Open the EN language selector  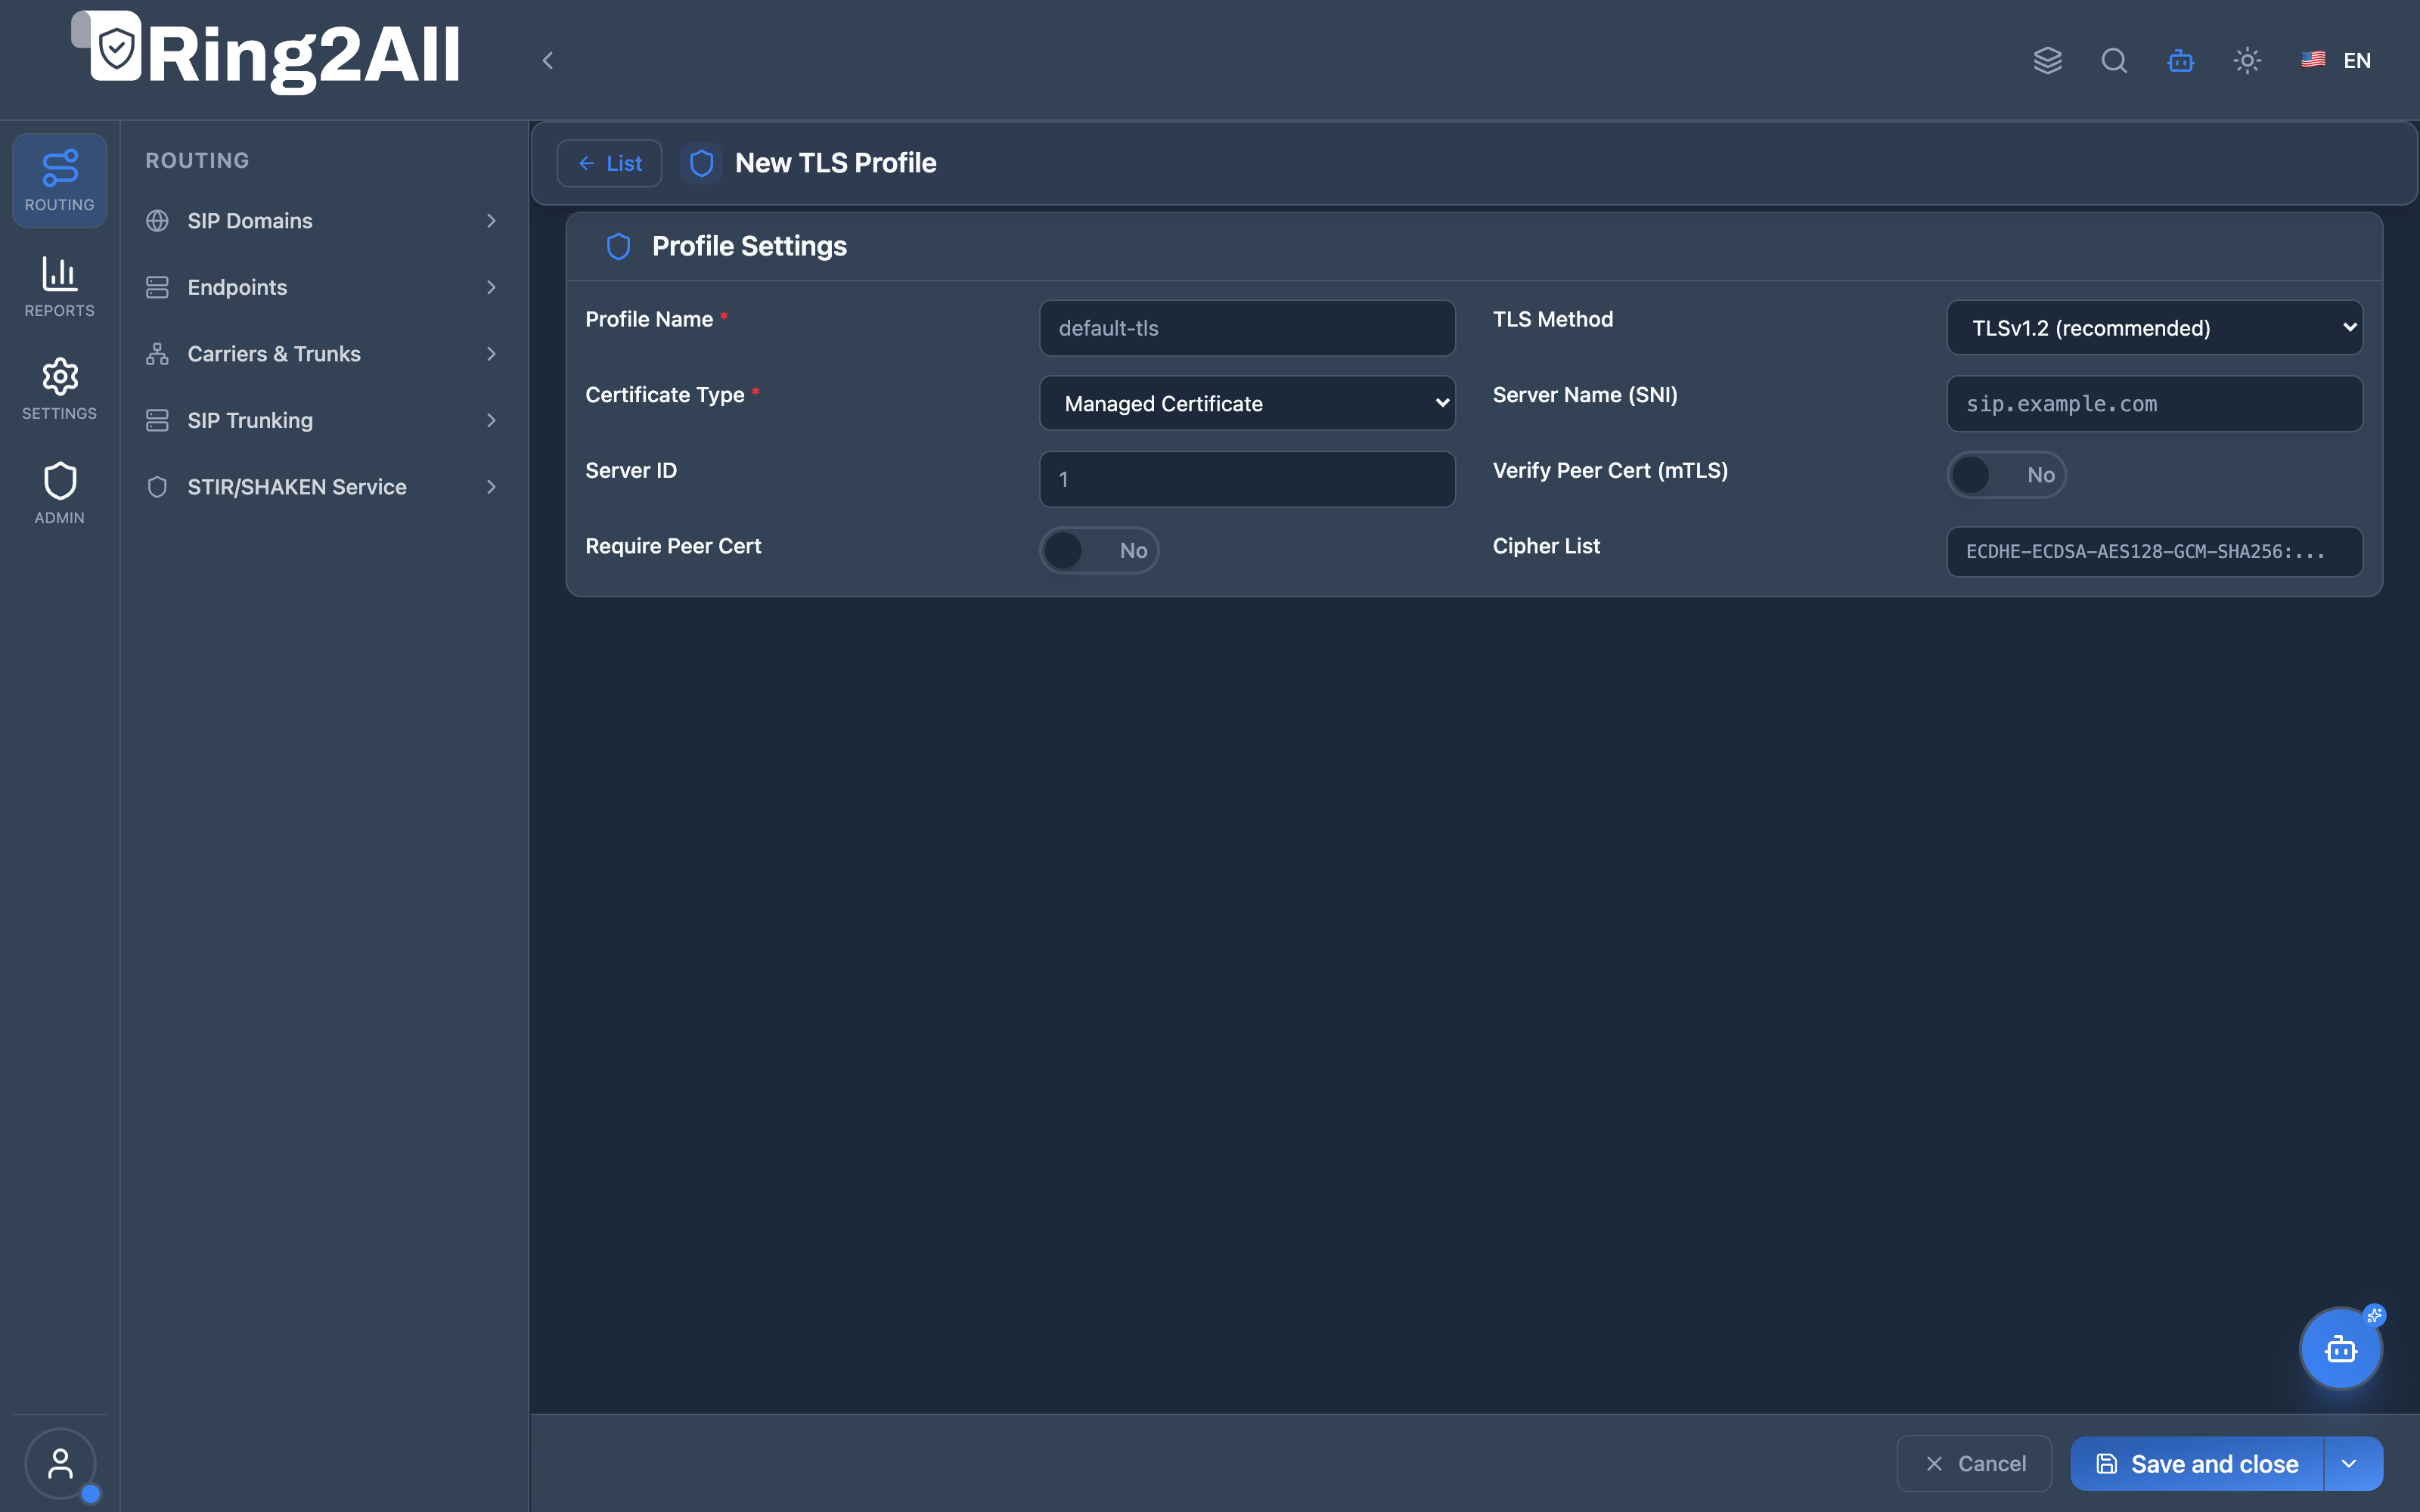click(2336, 60)
